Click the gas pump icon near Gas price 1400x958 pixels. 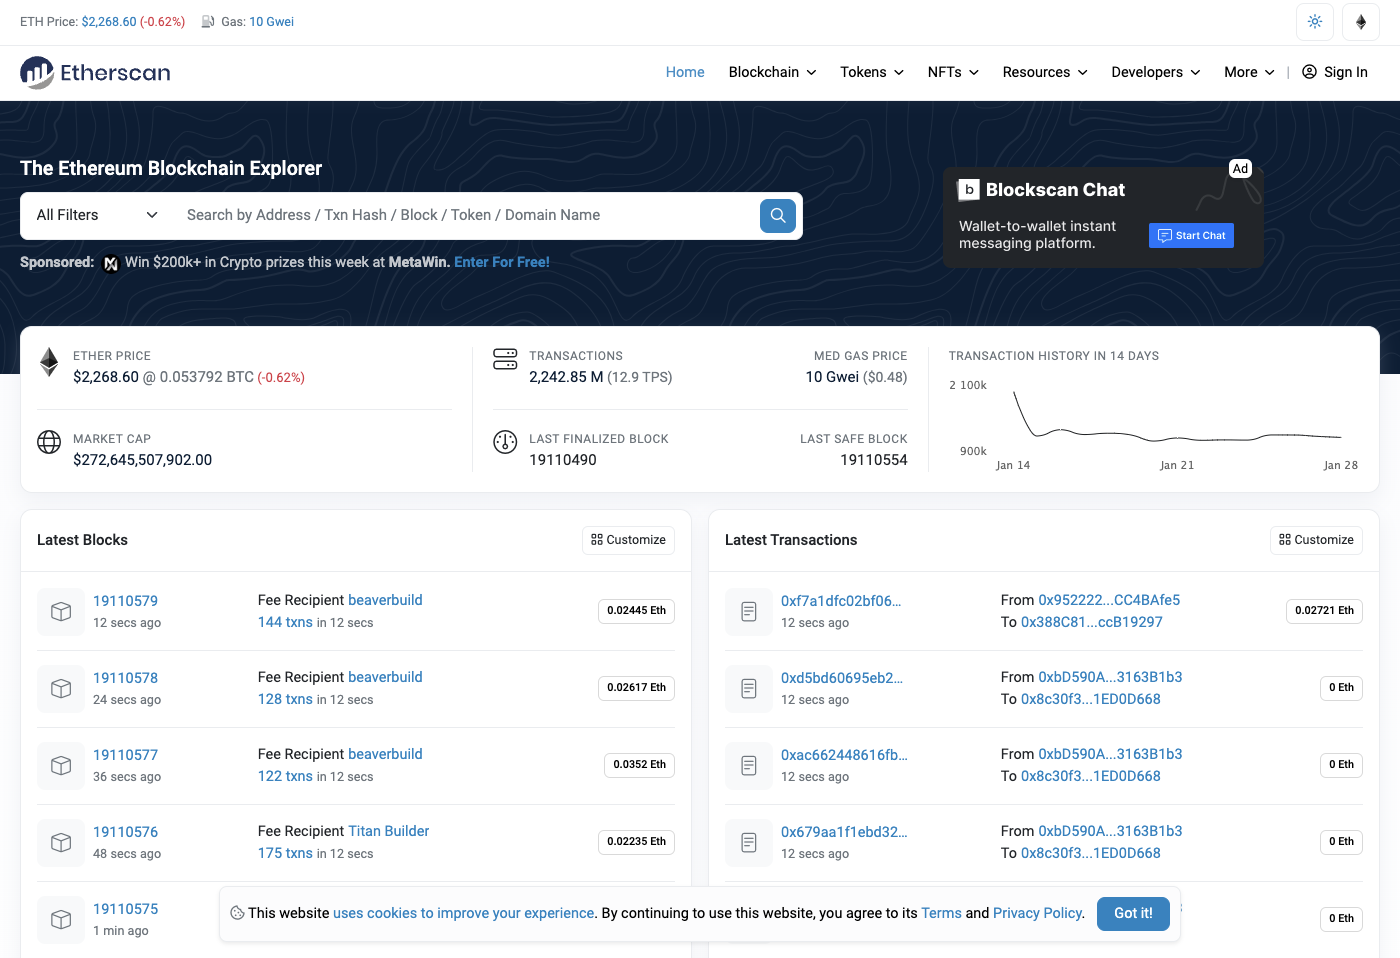pos(205,21)
